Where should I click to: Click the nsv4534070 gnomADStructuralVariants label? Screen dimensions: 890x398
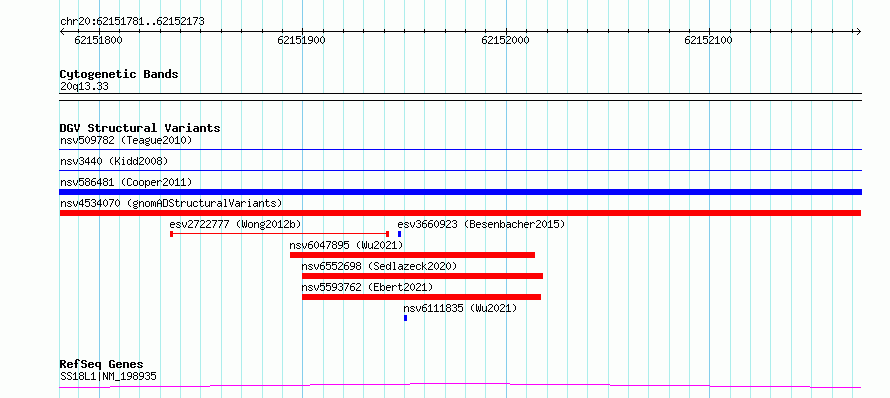(171, 203)
